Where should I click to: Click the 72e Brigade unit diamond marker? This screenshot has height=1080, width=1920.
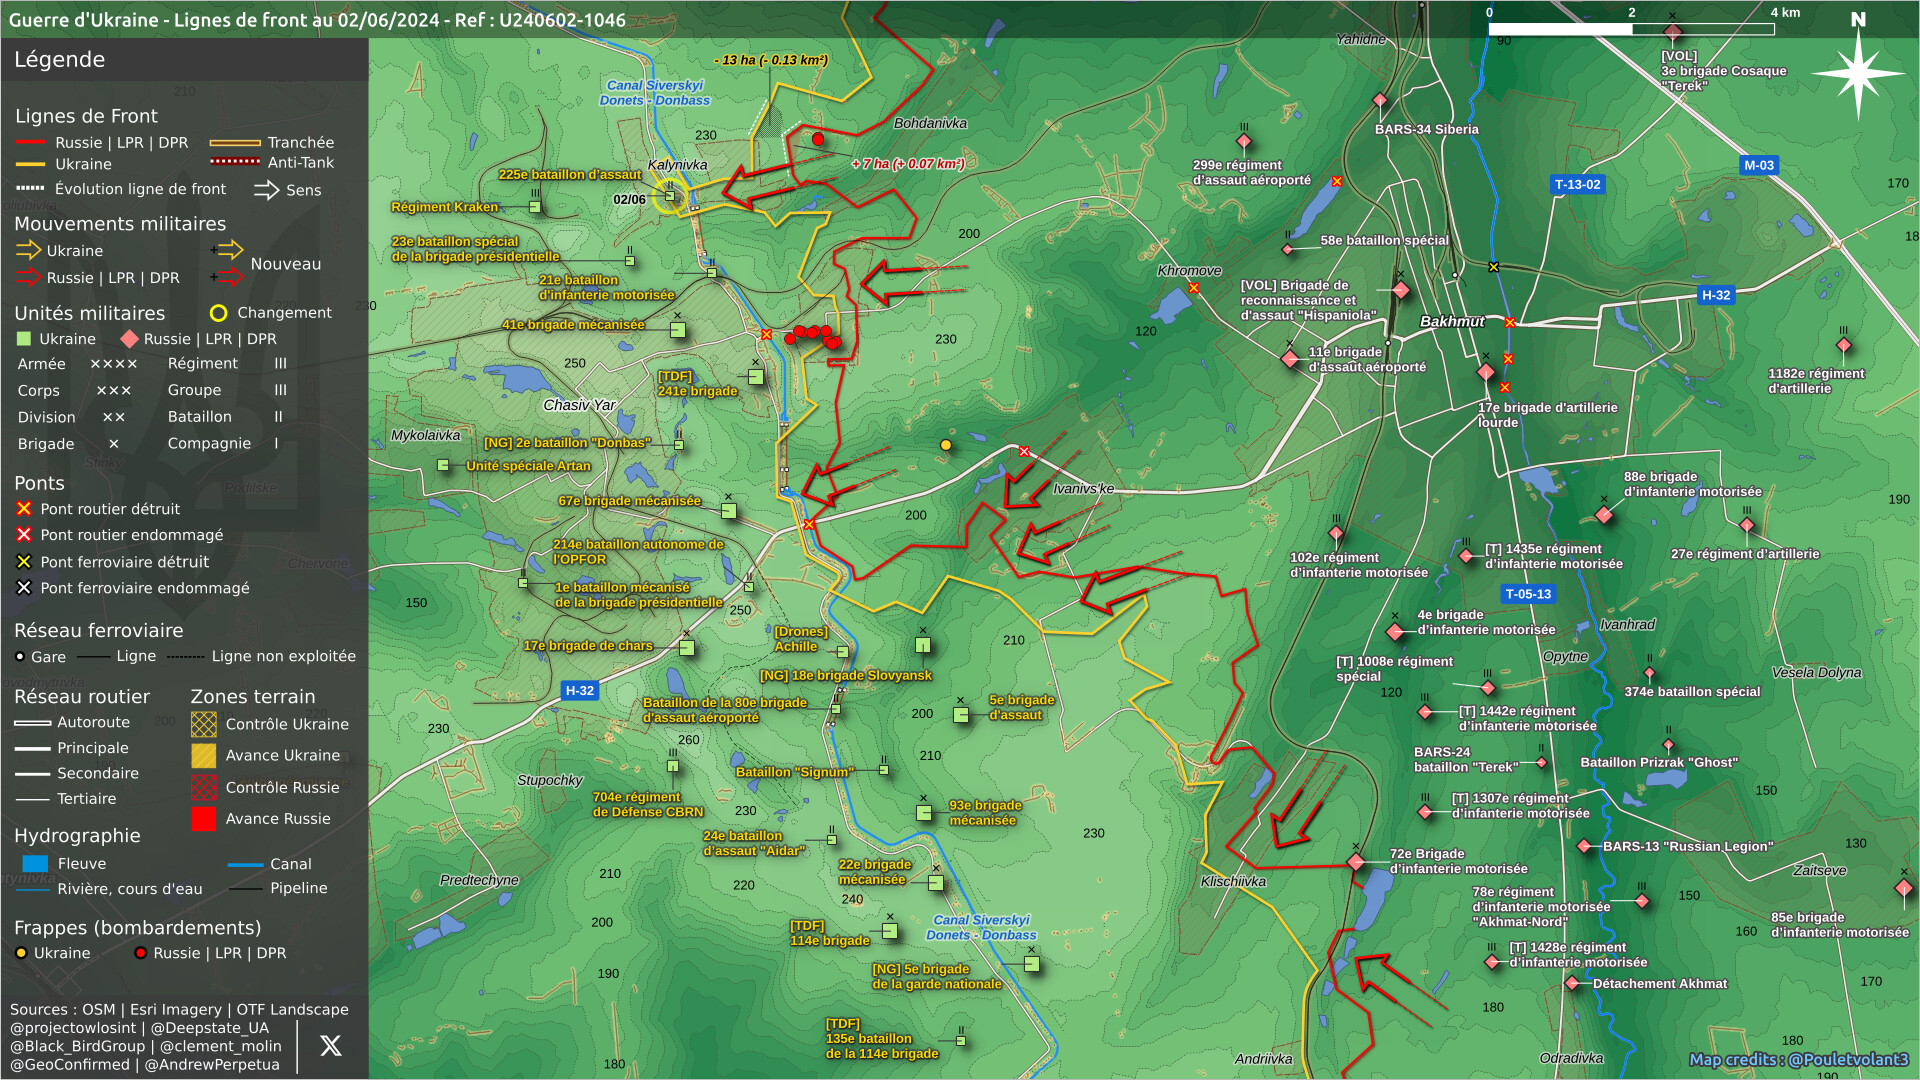pyautogui.click(x=1356, y=862)
